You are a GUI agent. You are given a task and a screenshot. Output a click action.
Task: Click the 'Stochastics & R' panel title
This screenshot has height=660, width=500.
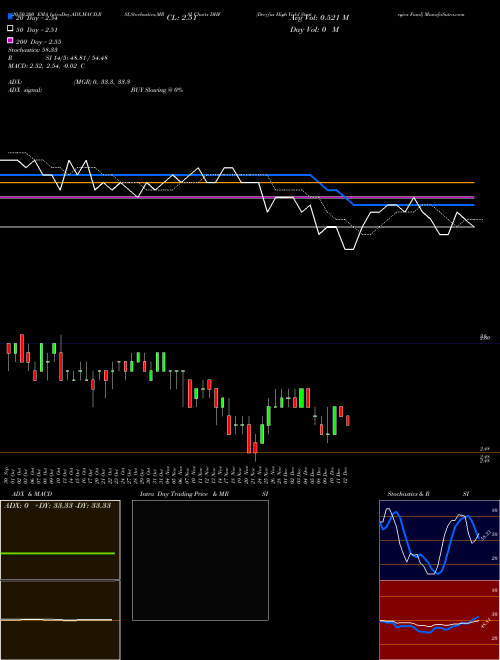409,494
